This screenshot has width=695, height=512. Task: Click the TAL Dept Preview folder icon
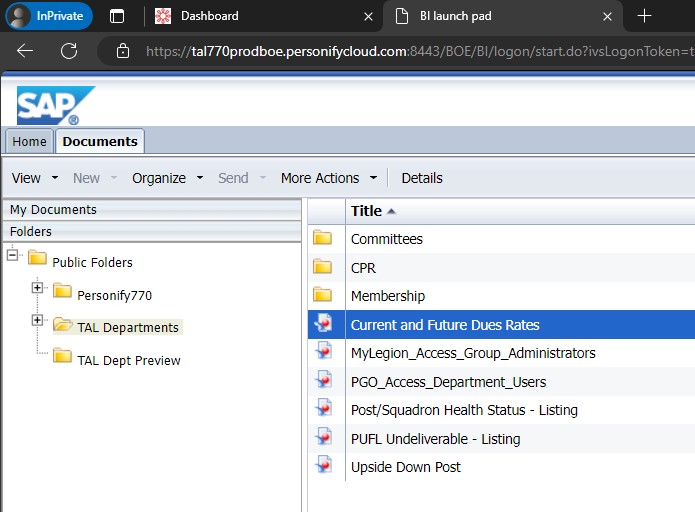[62, 355]
